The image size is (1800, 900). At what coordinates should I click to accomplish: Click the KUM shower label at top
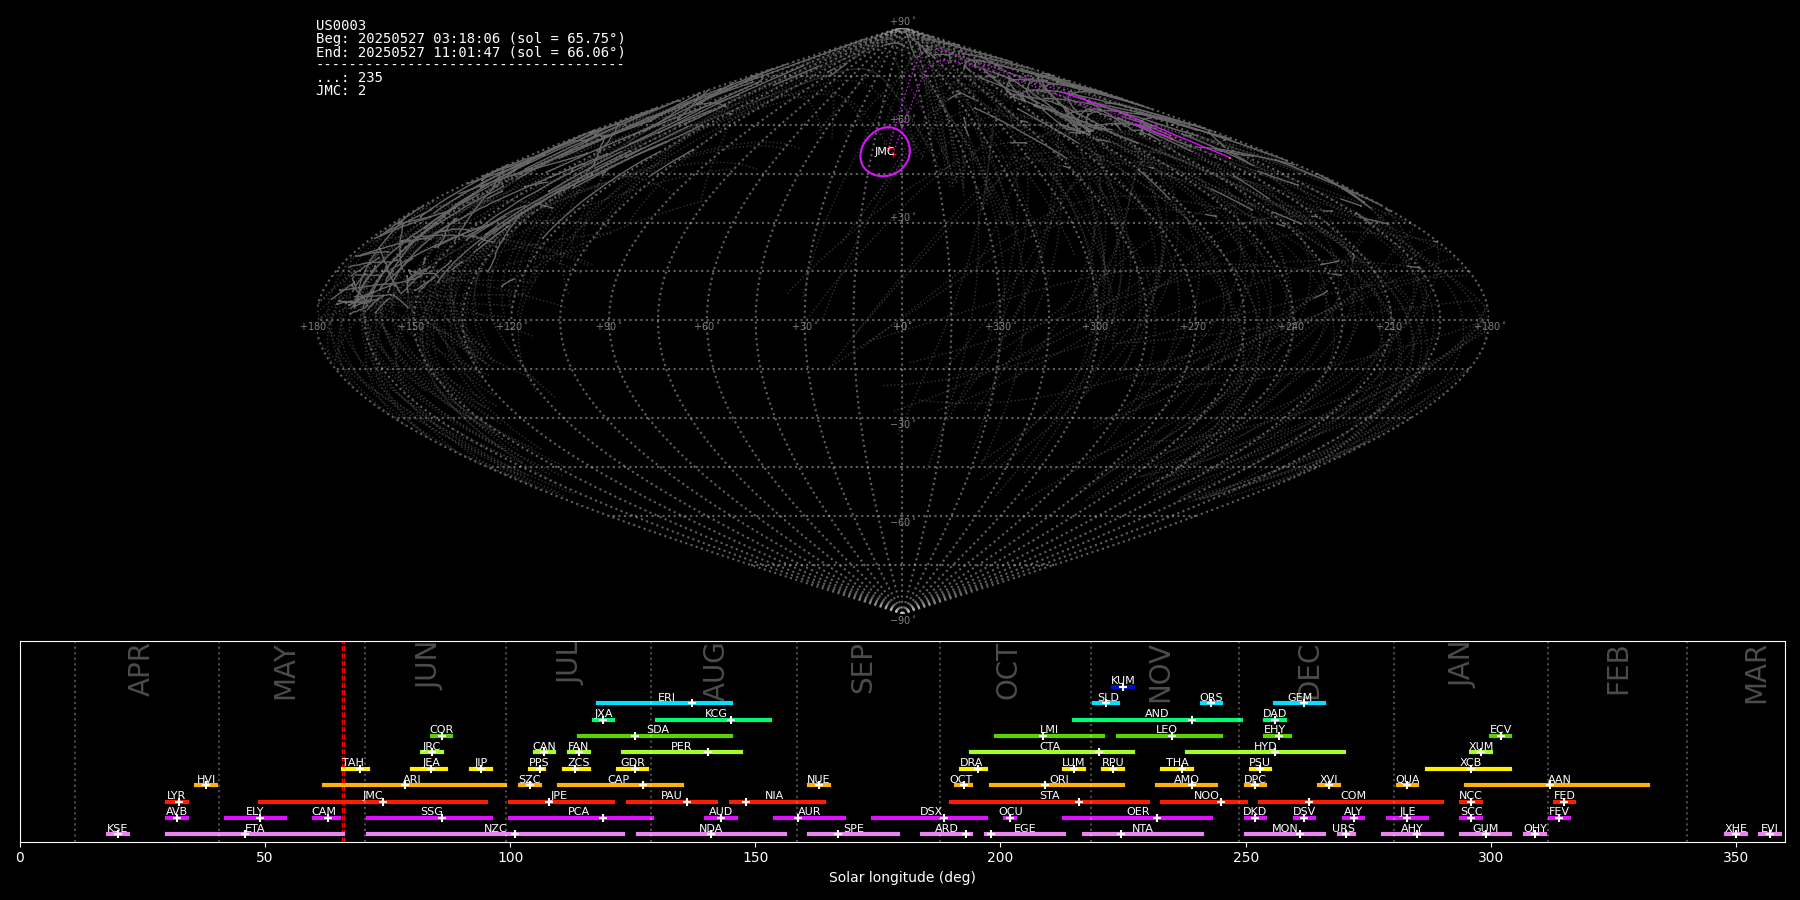1123,680
